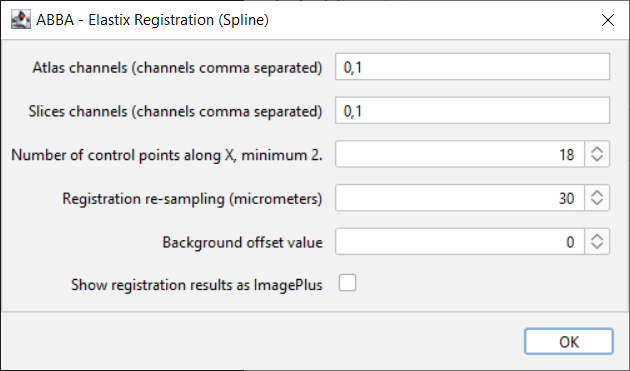The height and width of the screenshot is (371, 630).
Task: Click the Slices channels input field
Action: pos(472,111)
